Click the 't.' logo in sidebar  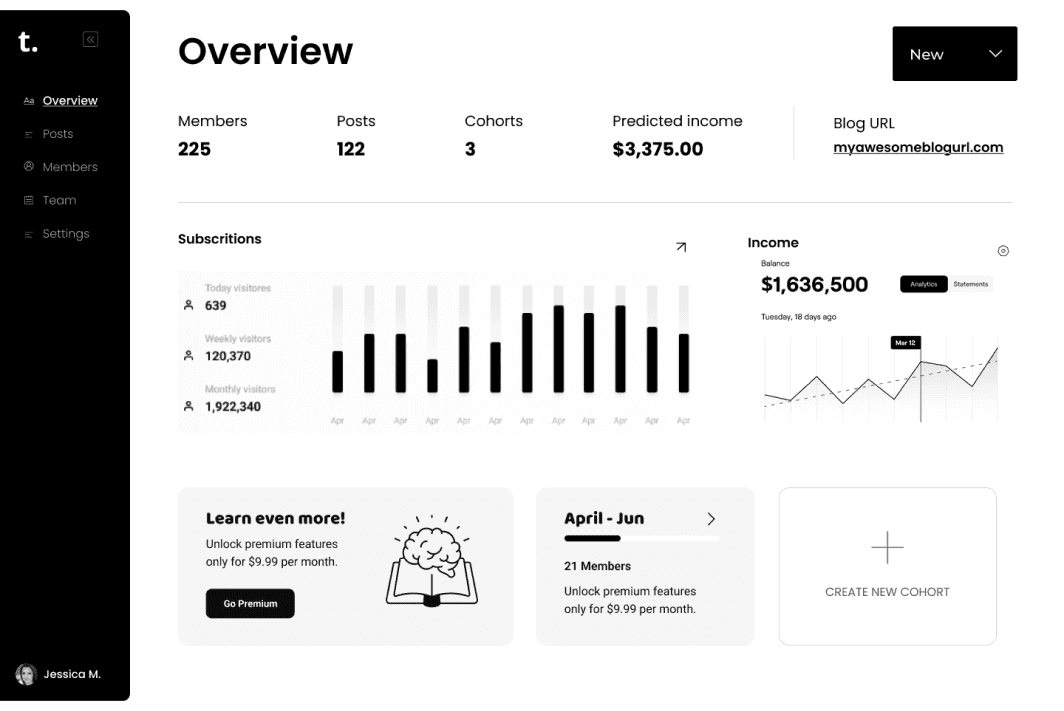pyautogui.click(x=28, y=42)
